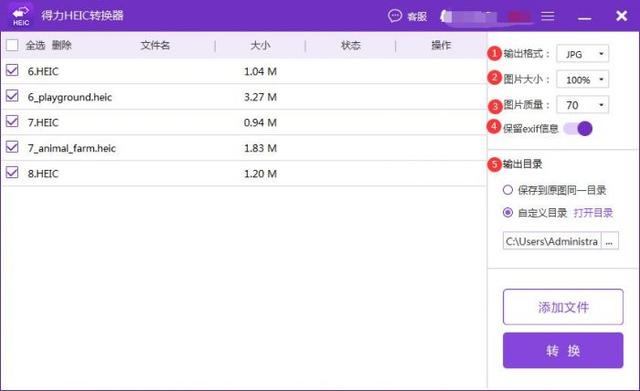Click the 文件名 column header
Viewport: 640px width, 391px height.
click(x=155, y=45)
